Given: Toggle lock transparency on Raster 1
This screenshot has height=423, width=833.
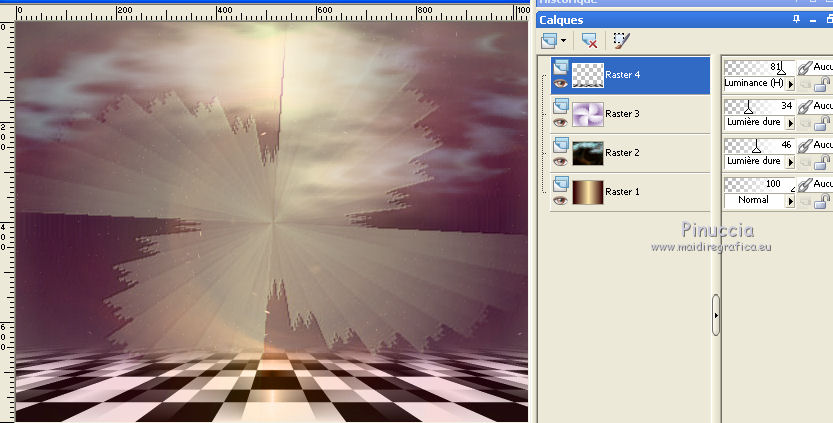Looking at the screenshot, I should (822, 200).
